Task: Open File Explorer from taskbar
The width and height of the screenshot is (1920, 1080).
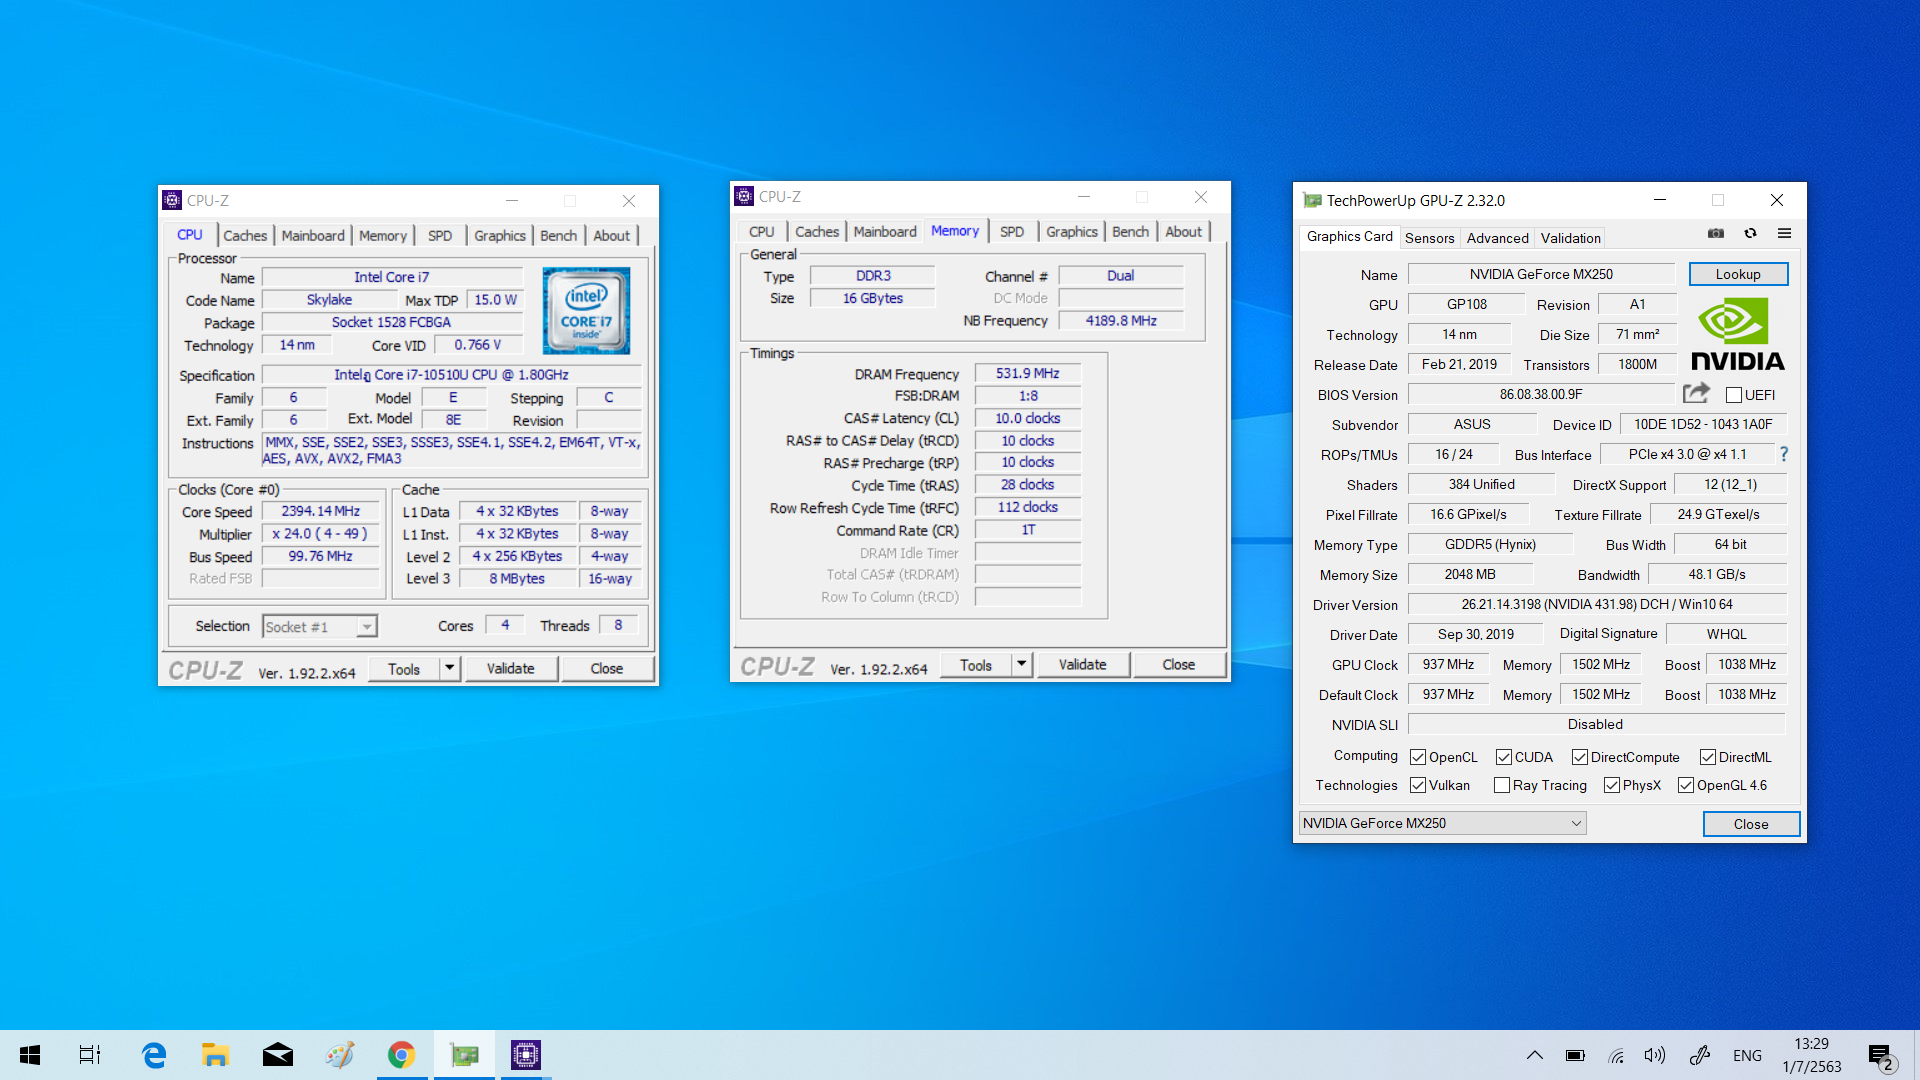Action: (x=215, y=1055)
